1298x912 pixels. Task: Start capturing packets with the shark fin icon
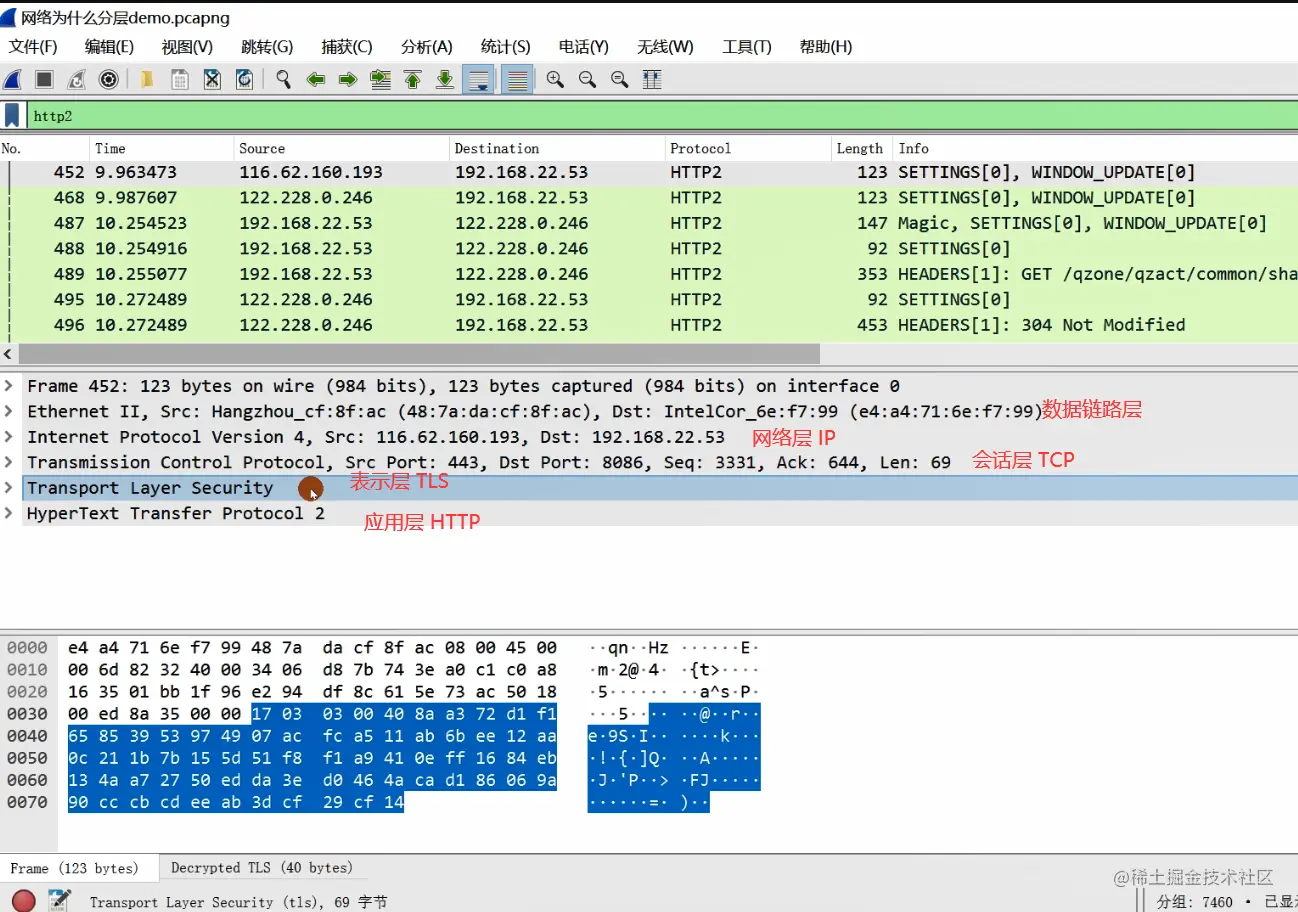[x=12, y=80]
